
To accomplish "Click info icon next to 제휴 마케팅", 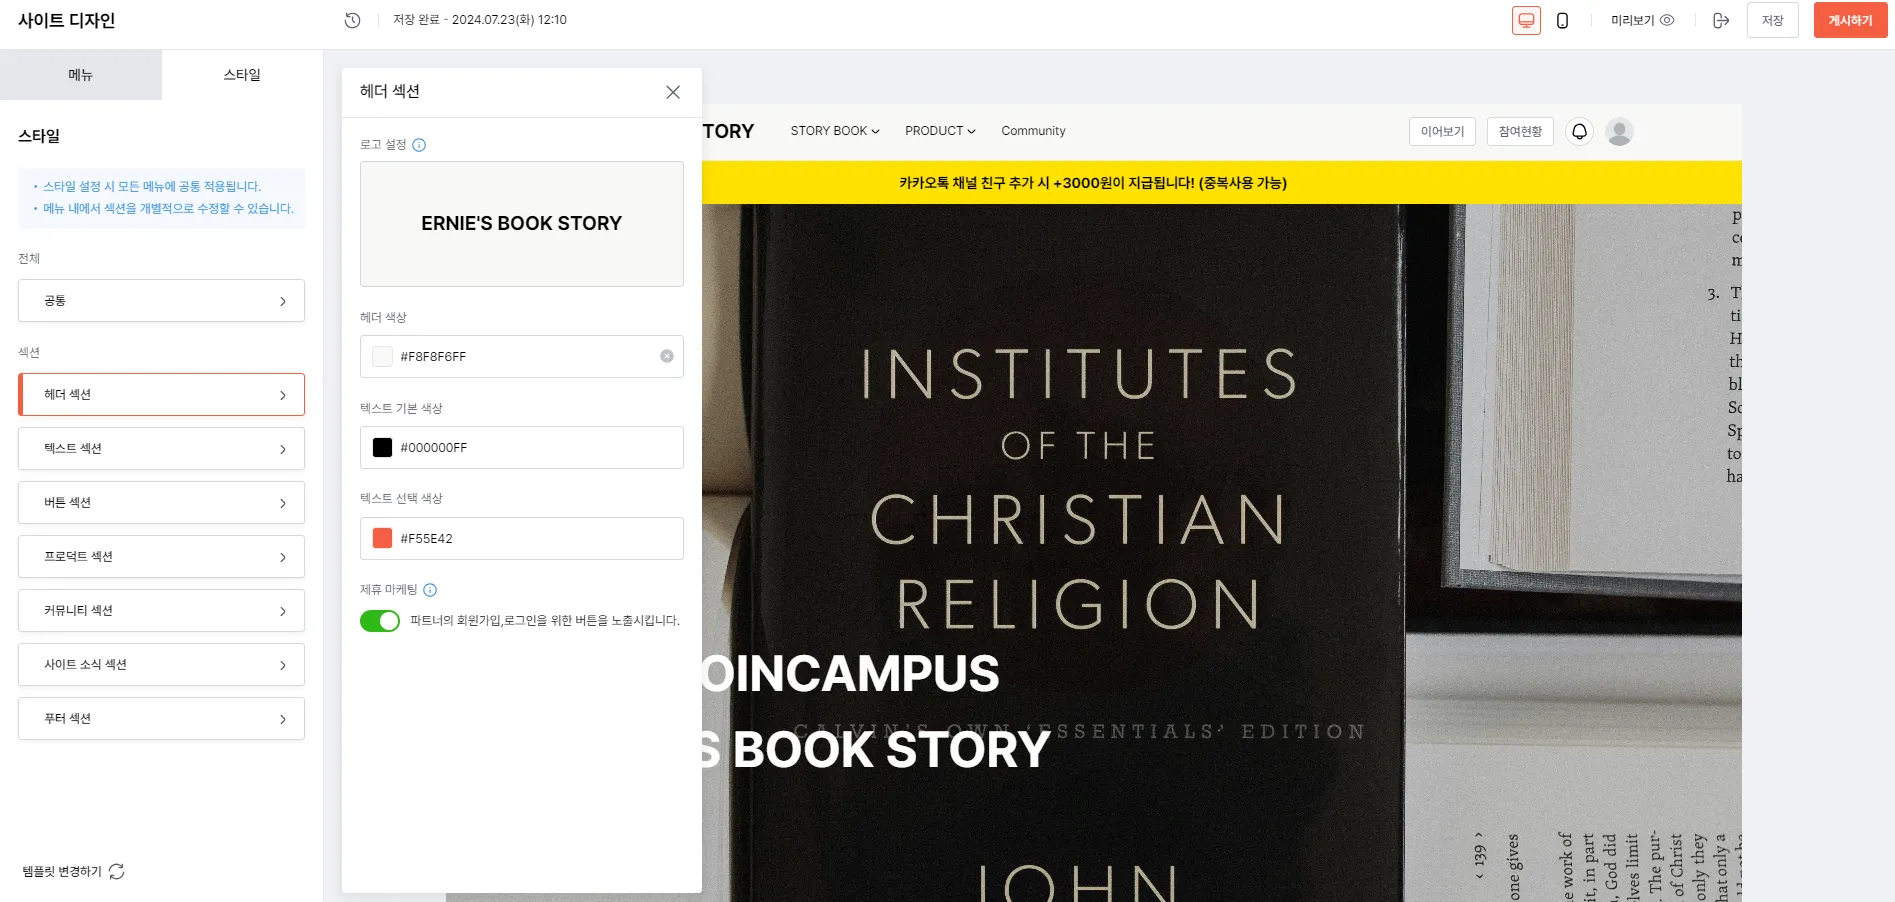I will coord(430,590).
